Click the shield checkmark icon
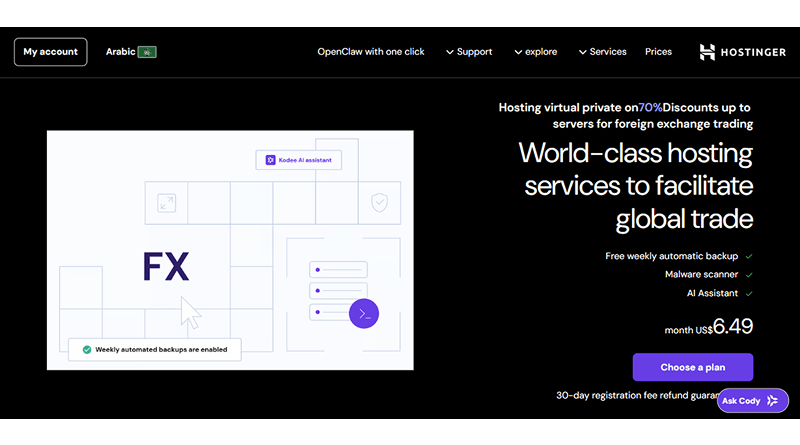Screen dimensions: 800x445 click(379, 202)
